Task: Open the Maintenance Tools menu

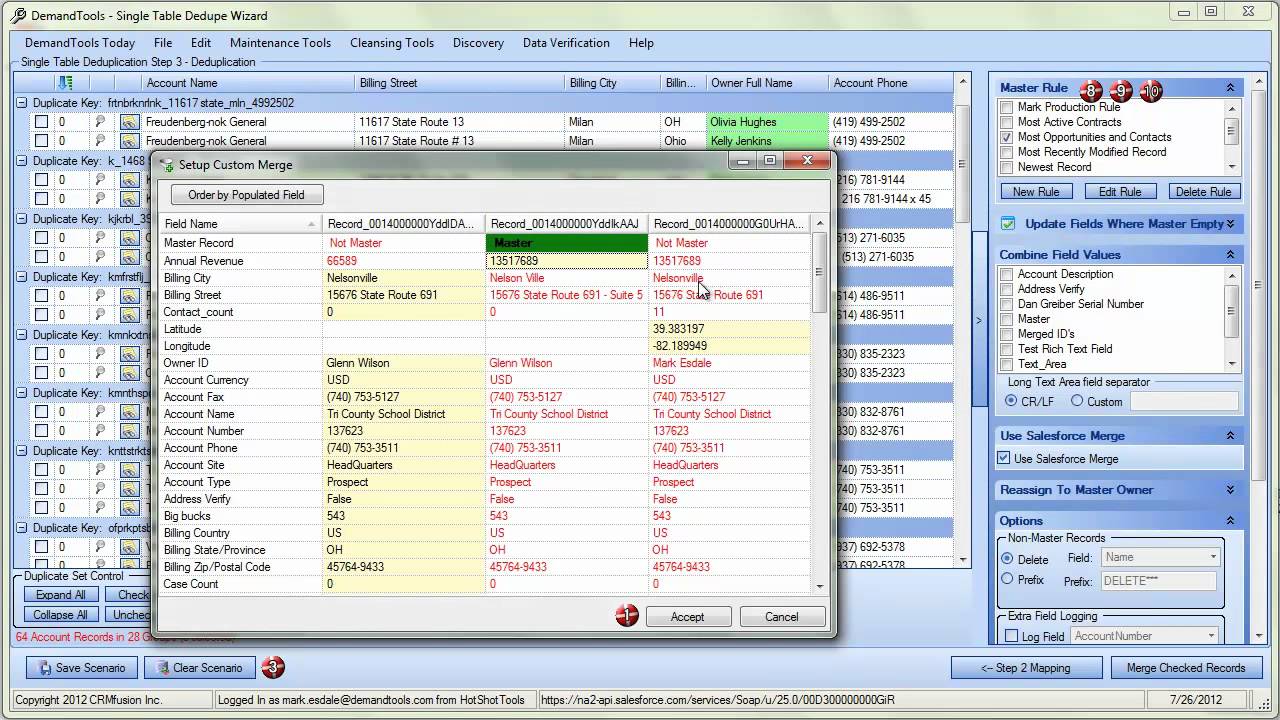Action: pyautogui.click(x=280, y=43)
